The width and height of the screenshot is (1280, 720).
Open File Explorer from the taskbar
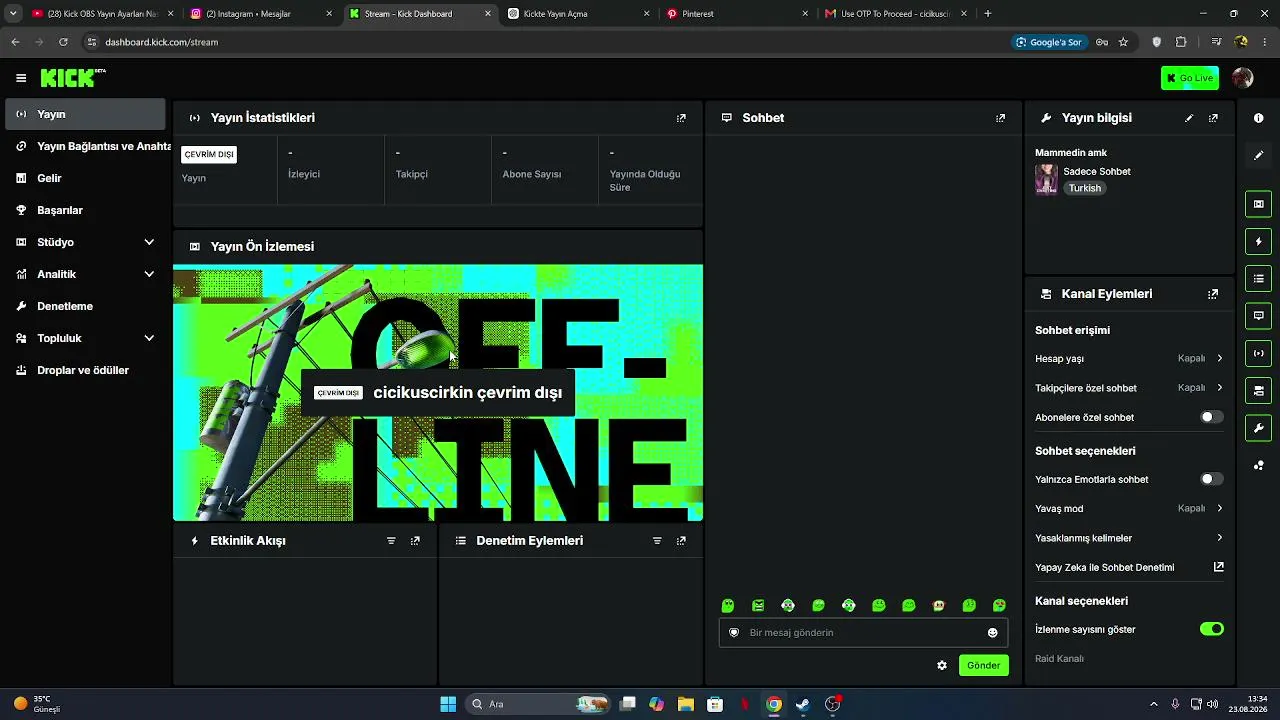coord(686,704)
